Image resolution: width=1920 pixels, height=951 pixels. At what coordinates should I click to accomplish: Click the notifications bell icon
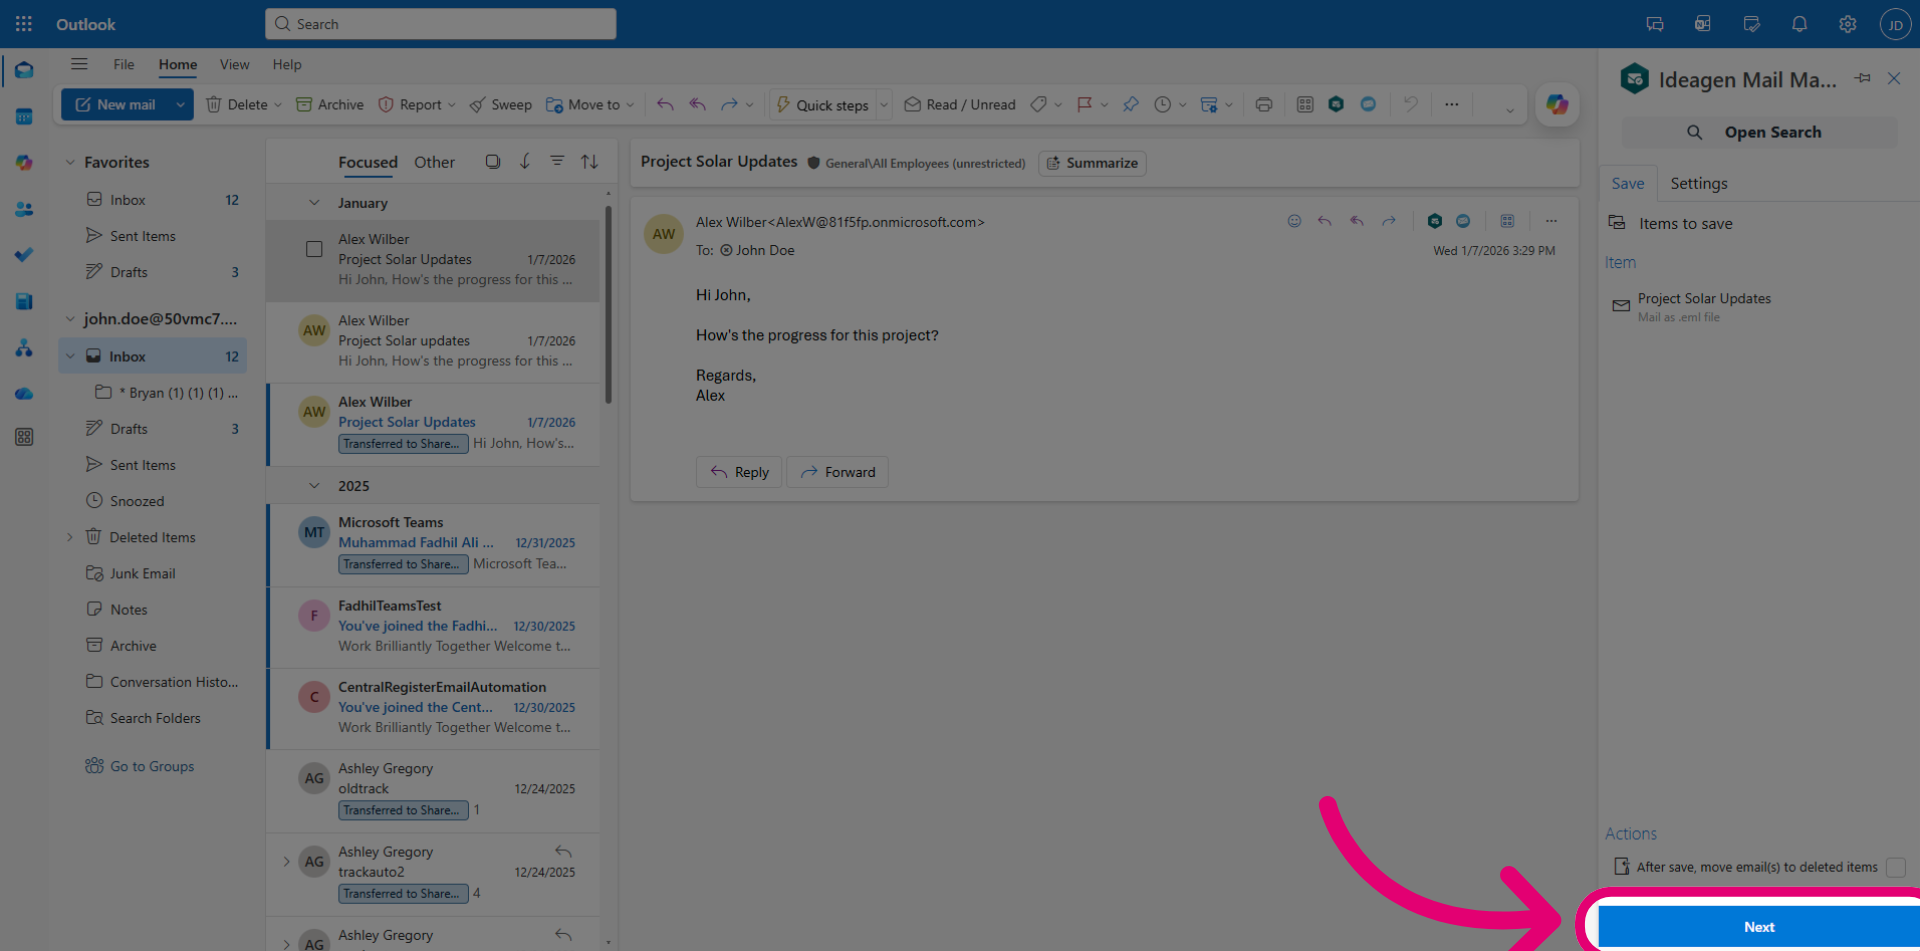(1799, 24)
